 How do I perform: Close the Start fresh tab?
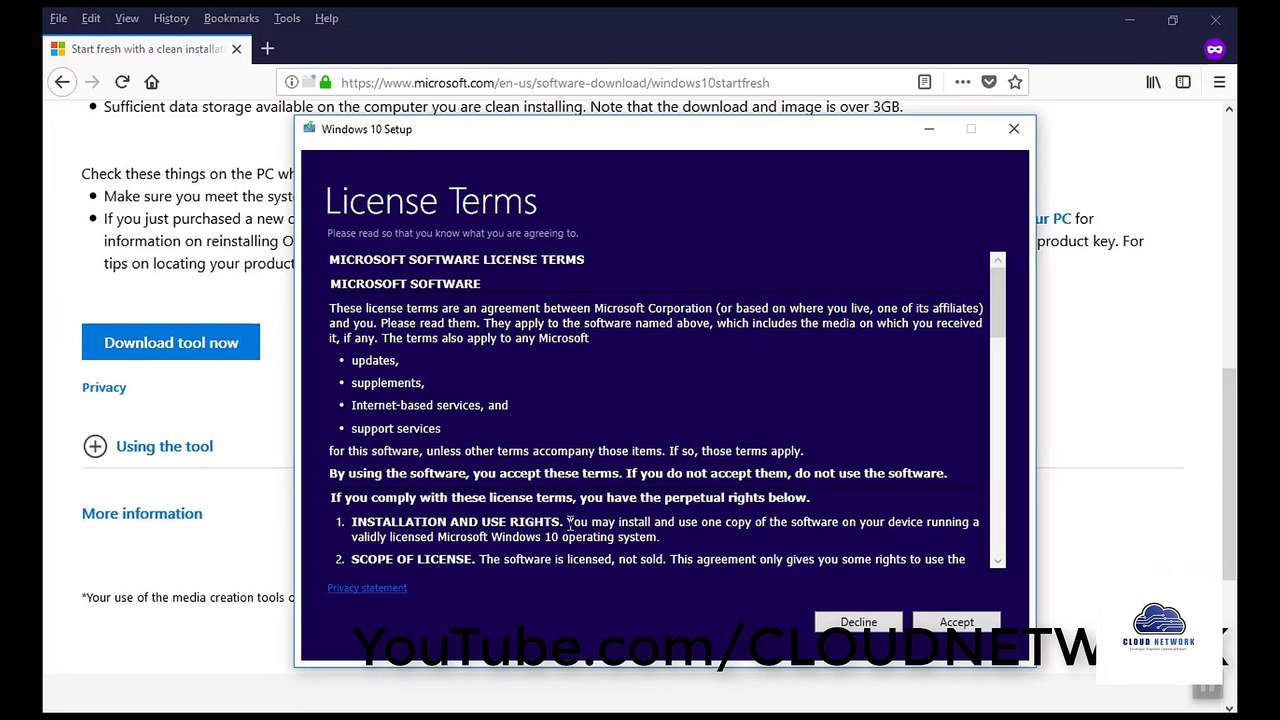tap(237, 49)
